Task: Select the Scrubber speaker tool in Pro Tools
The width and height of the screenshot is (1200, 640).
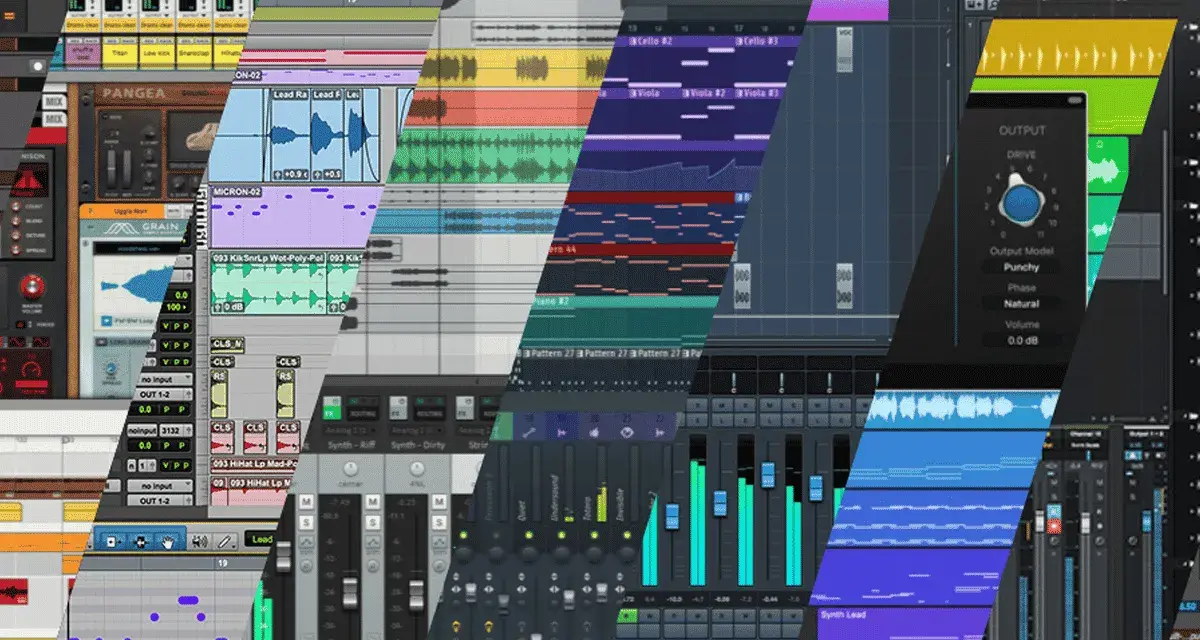Action: 199,541
